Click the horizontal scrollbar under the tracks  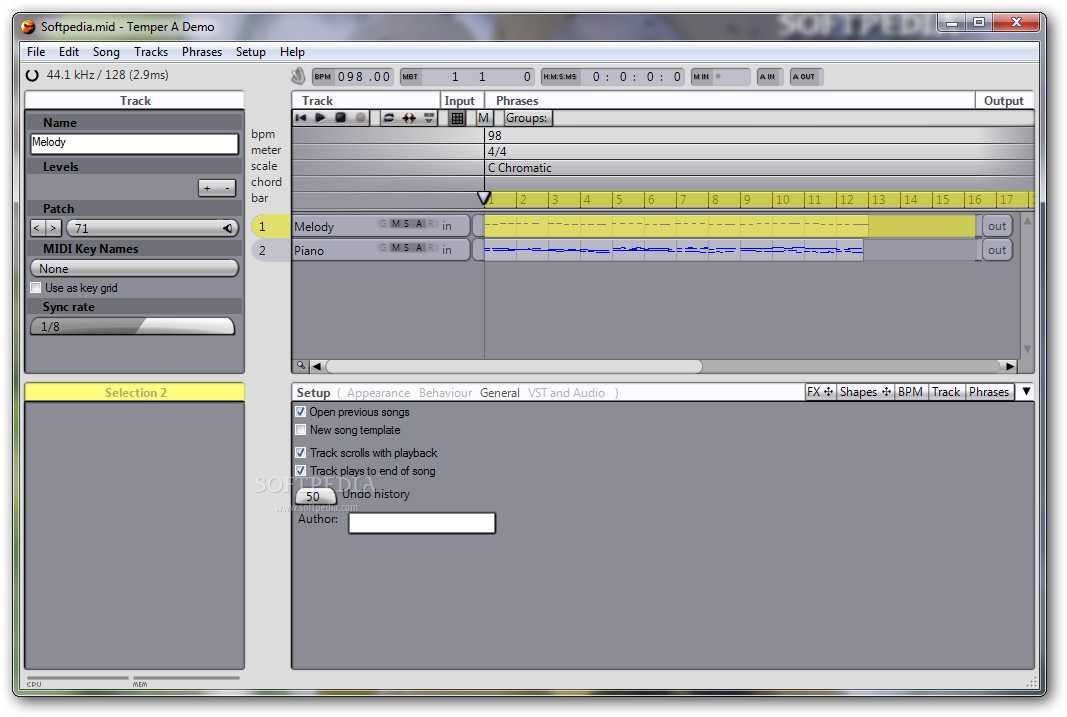click(x=514, y=366)
